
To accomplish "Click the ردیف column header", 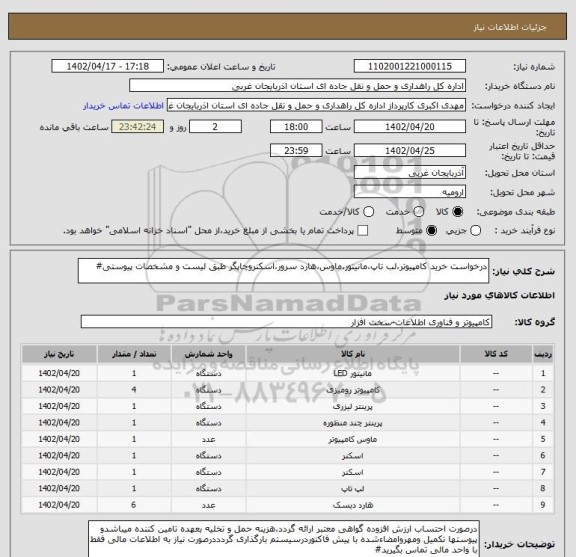I will 543,354.
